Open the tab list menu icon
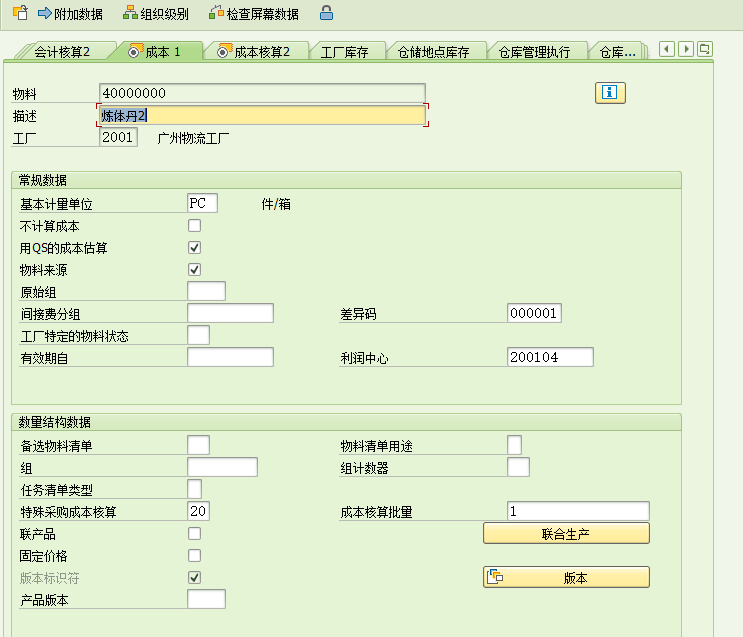Viewport: 743px width, 637px height. coord(705,49)
